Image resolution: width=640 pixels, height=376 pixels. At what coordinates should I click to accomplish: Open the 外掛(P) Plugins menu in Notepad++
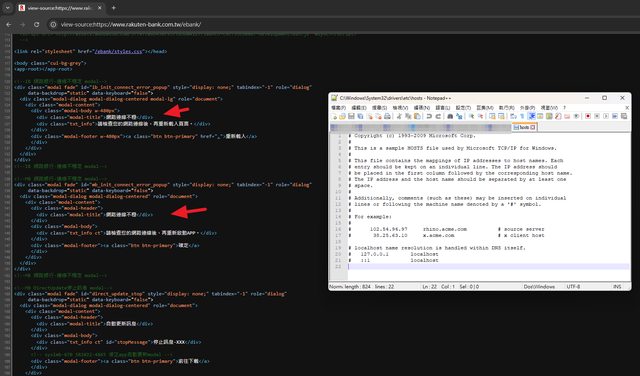(x=527, y=108)
